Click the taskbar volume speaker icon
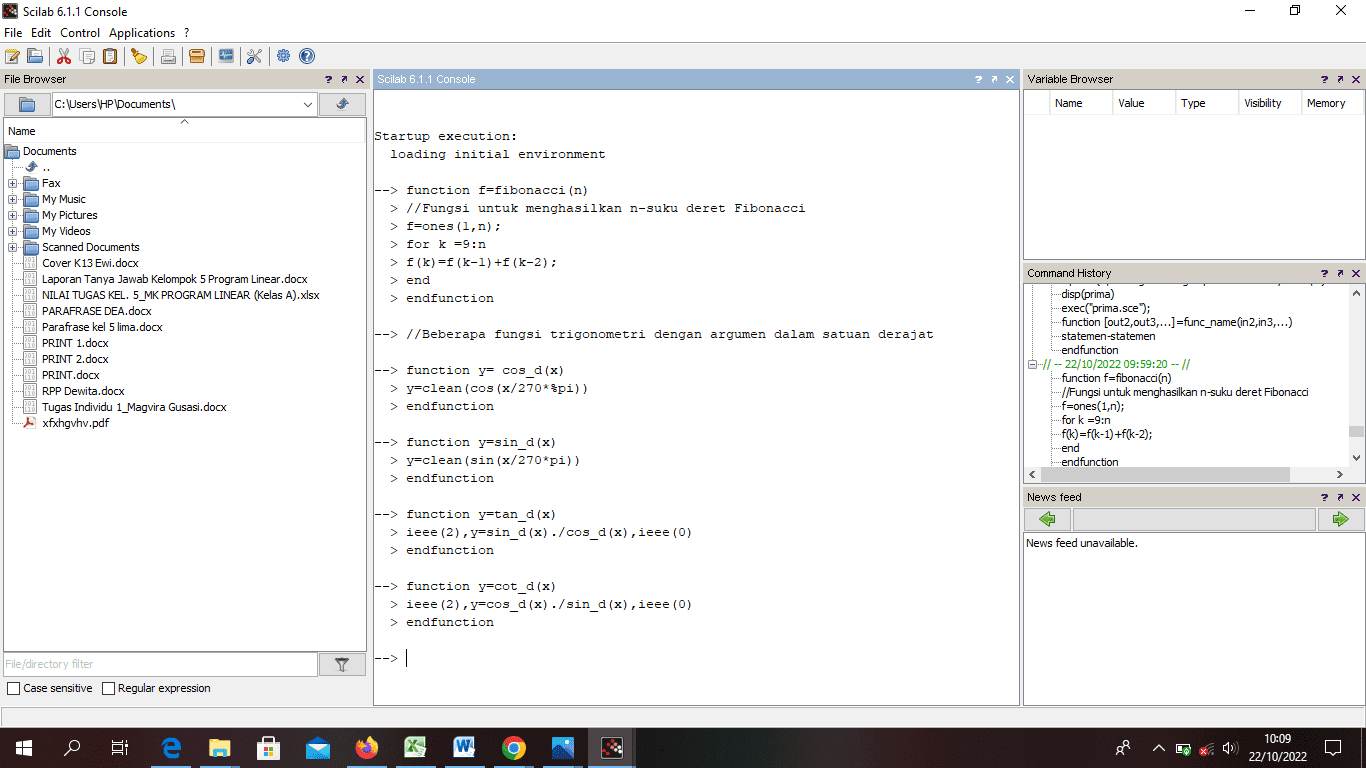Viewport: 1366px width, 768px height. click(1230, 748)
